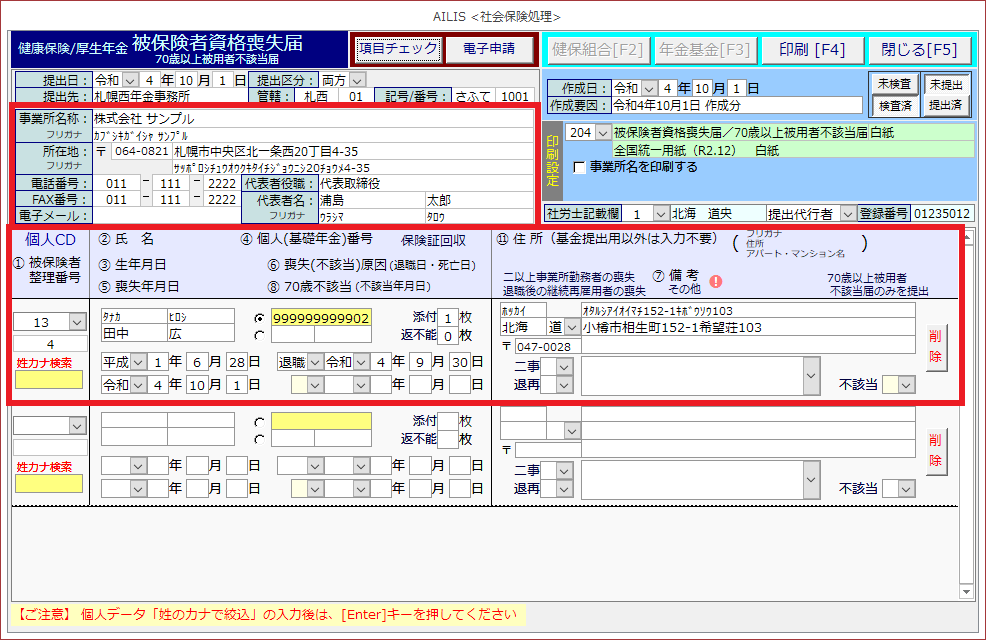Click the 項目チェック button
The image size is (986, 640).
398,48
